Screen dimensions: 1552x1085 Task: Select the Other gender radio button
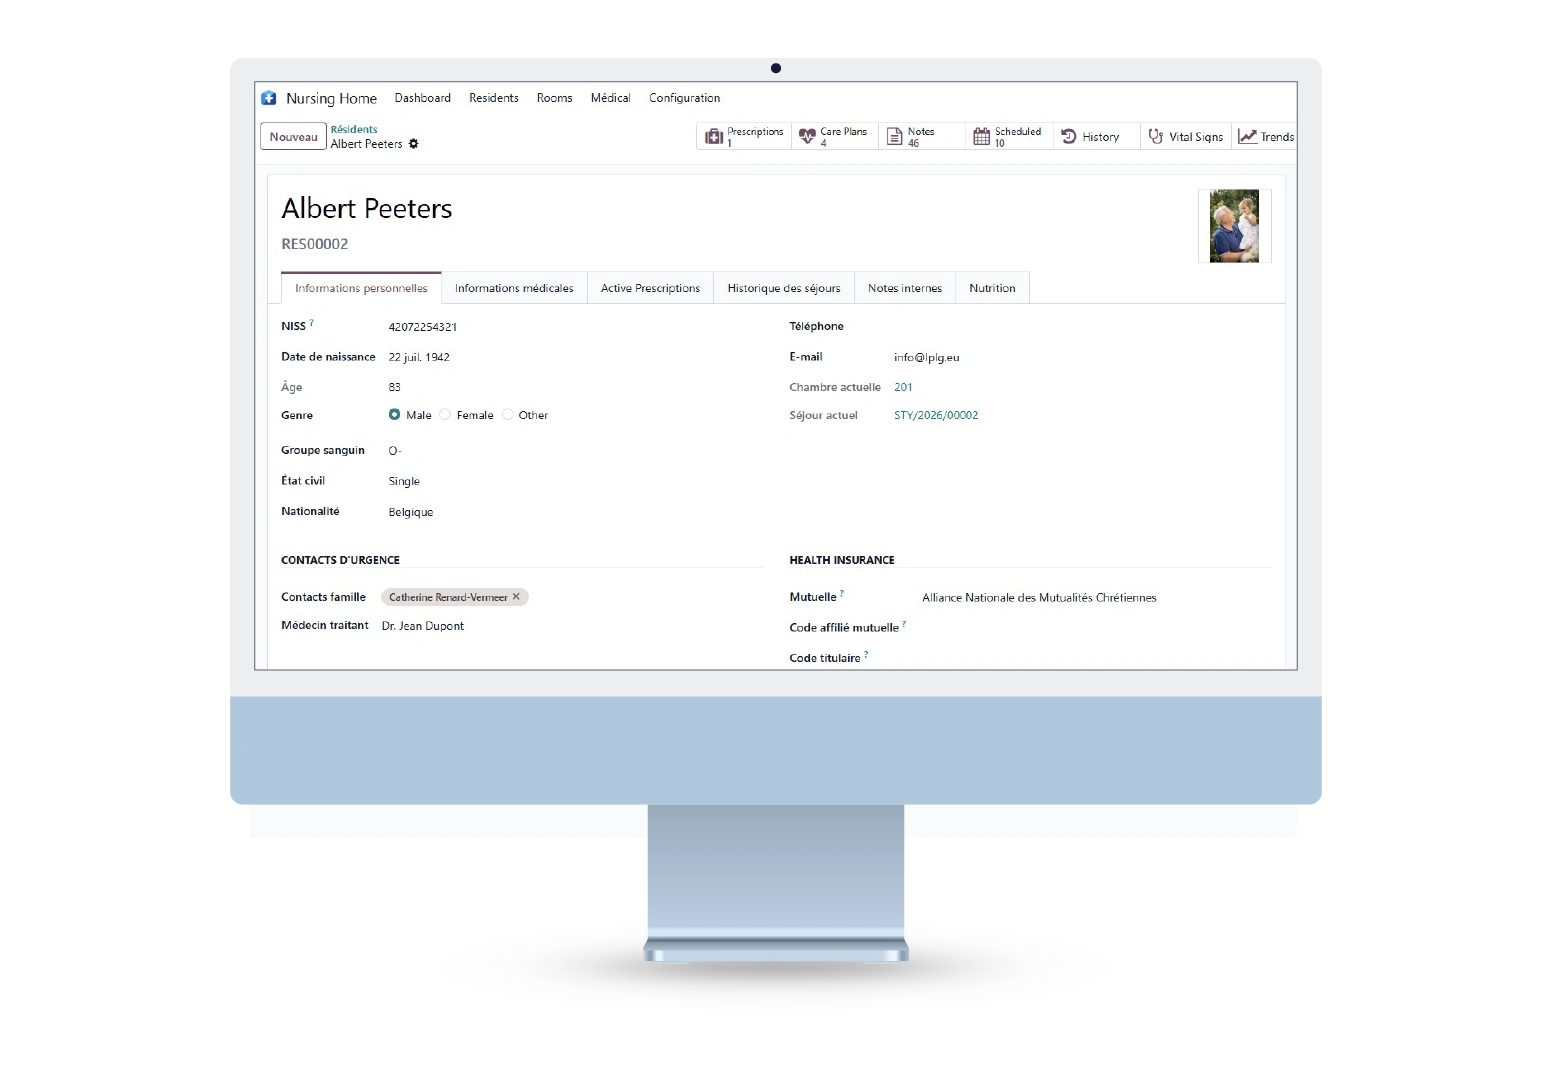coord(508,415)
